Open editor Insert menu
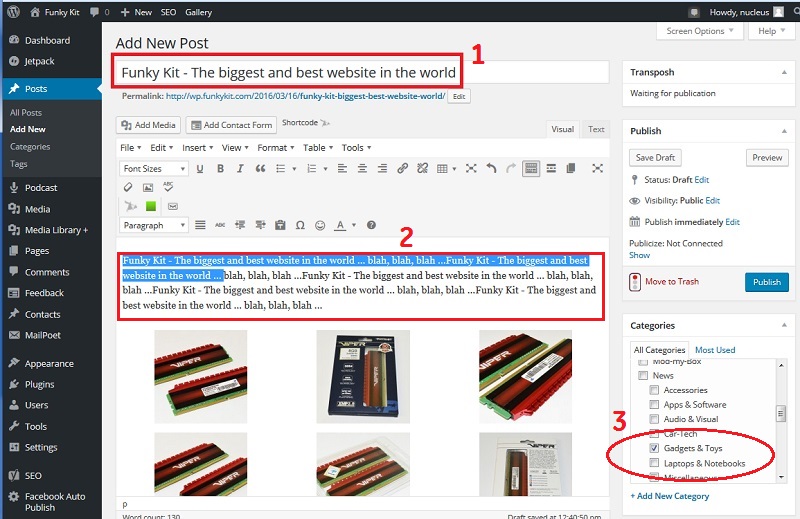This screenshot has width=800, height=519. (197, 148)
